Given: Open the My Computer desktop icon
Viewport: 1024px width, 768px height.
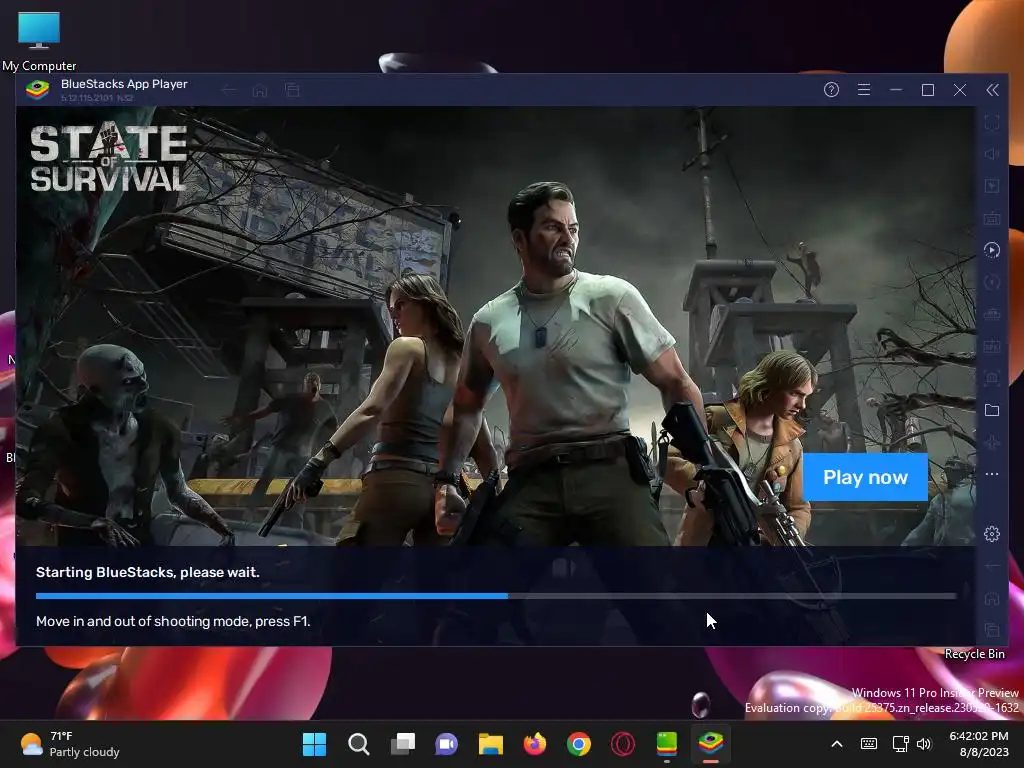Looking at the screenshot, I should [39, 39].
